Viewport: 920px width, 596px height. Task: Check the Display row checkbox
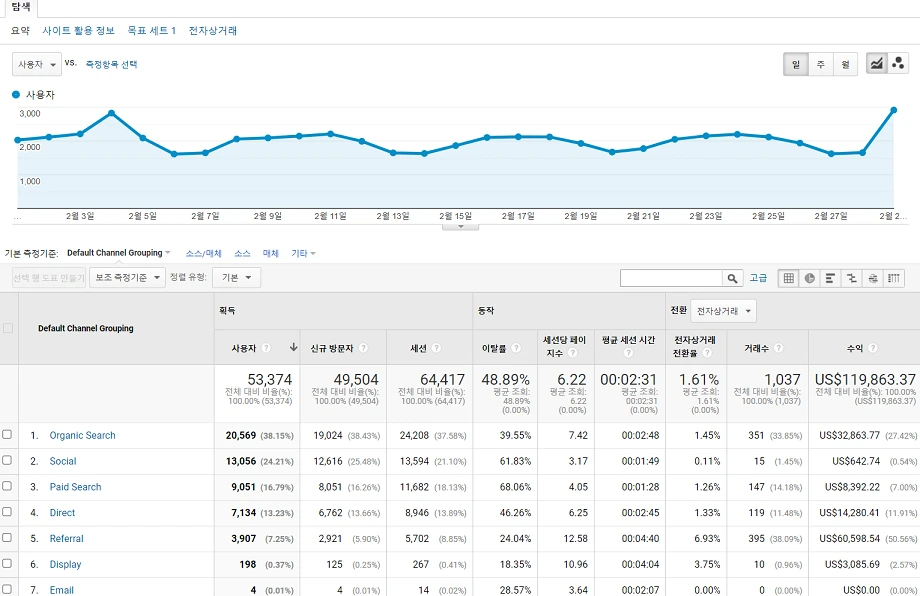7,563
